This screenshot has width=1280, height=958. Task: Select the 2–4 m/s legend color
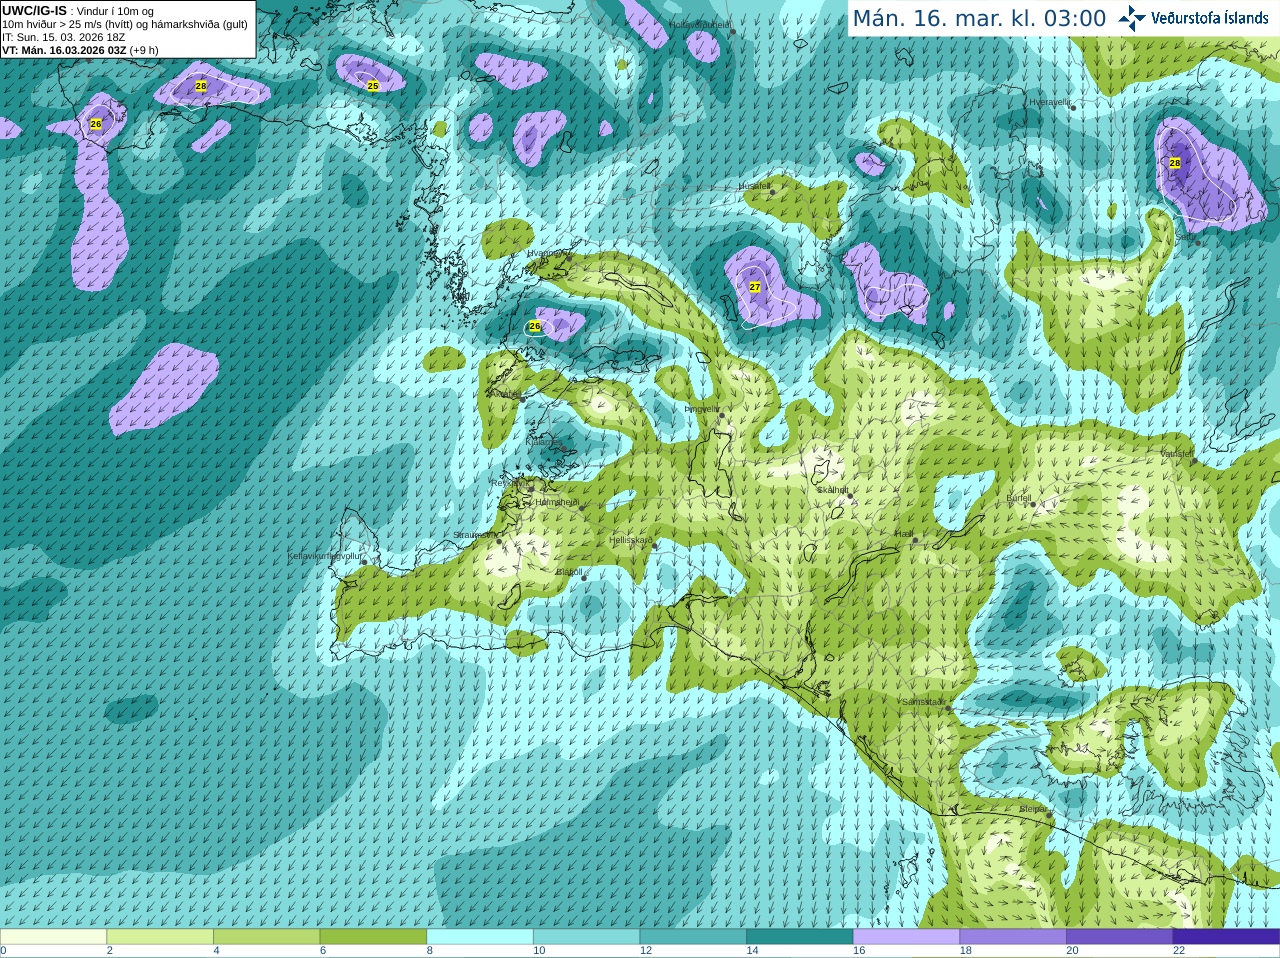click(160, 937)
